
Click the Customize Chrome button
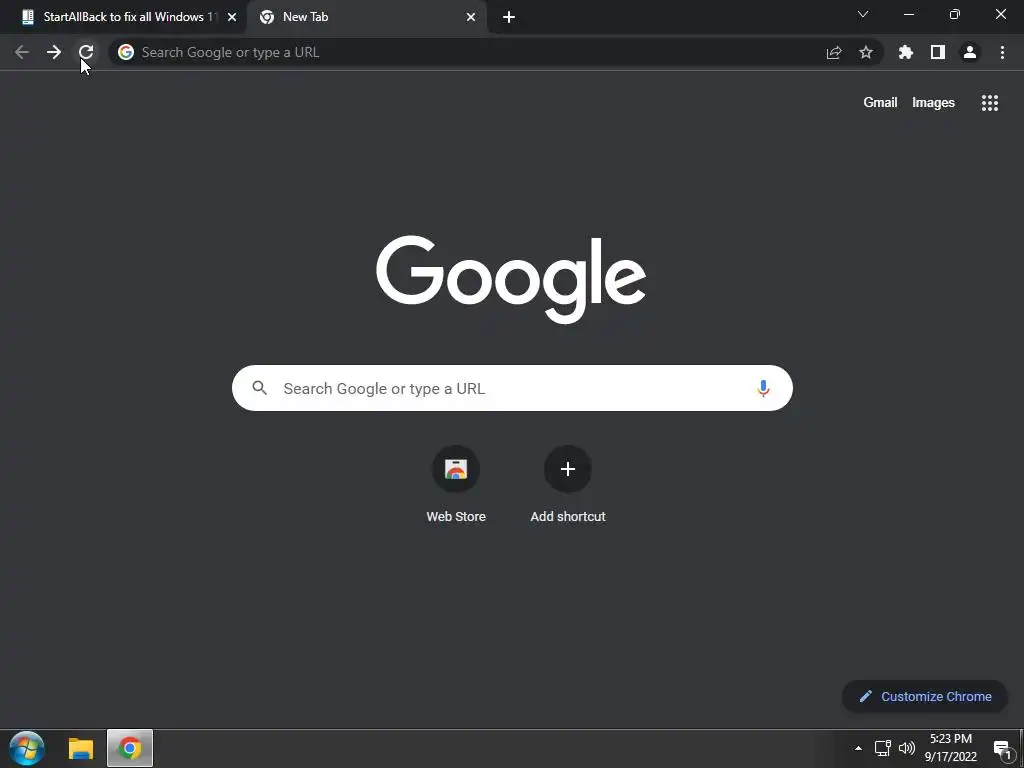(x=925, y=696)
